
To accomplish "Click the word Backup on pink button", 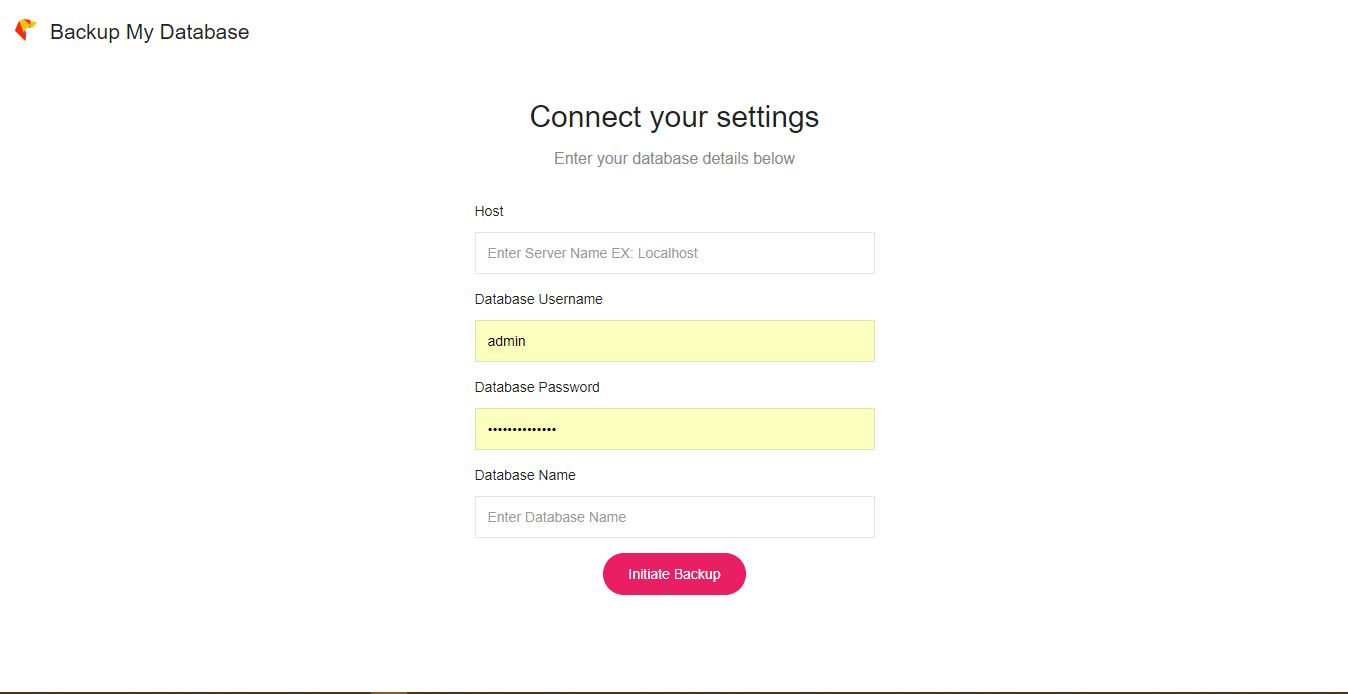I will [x=697, y=574].
